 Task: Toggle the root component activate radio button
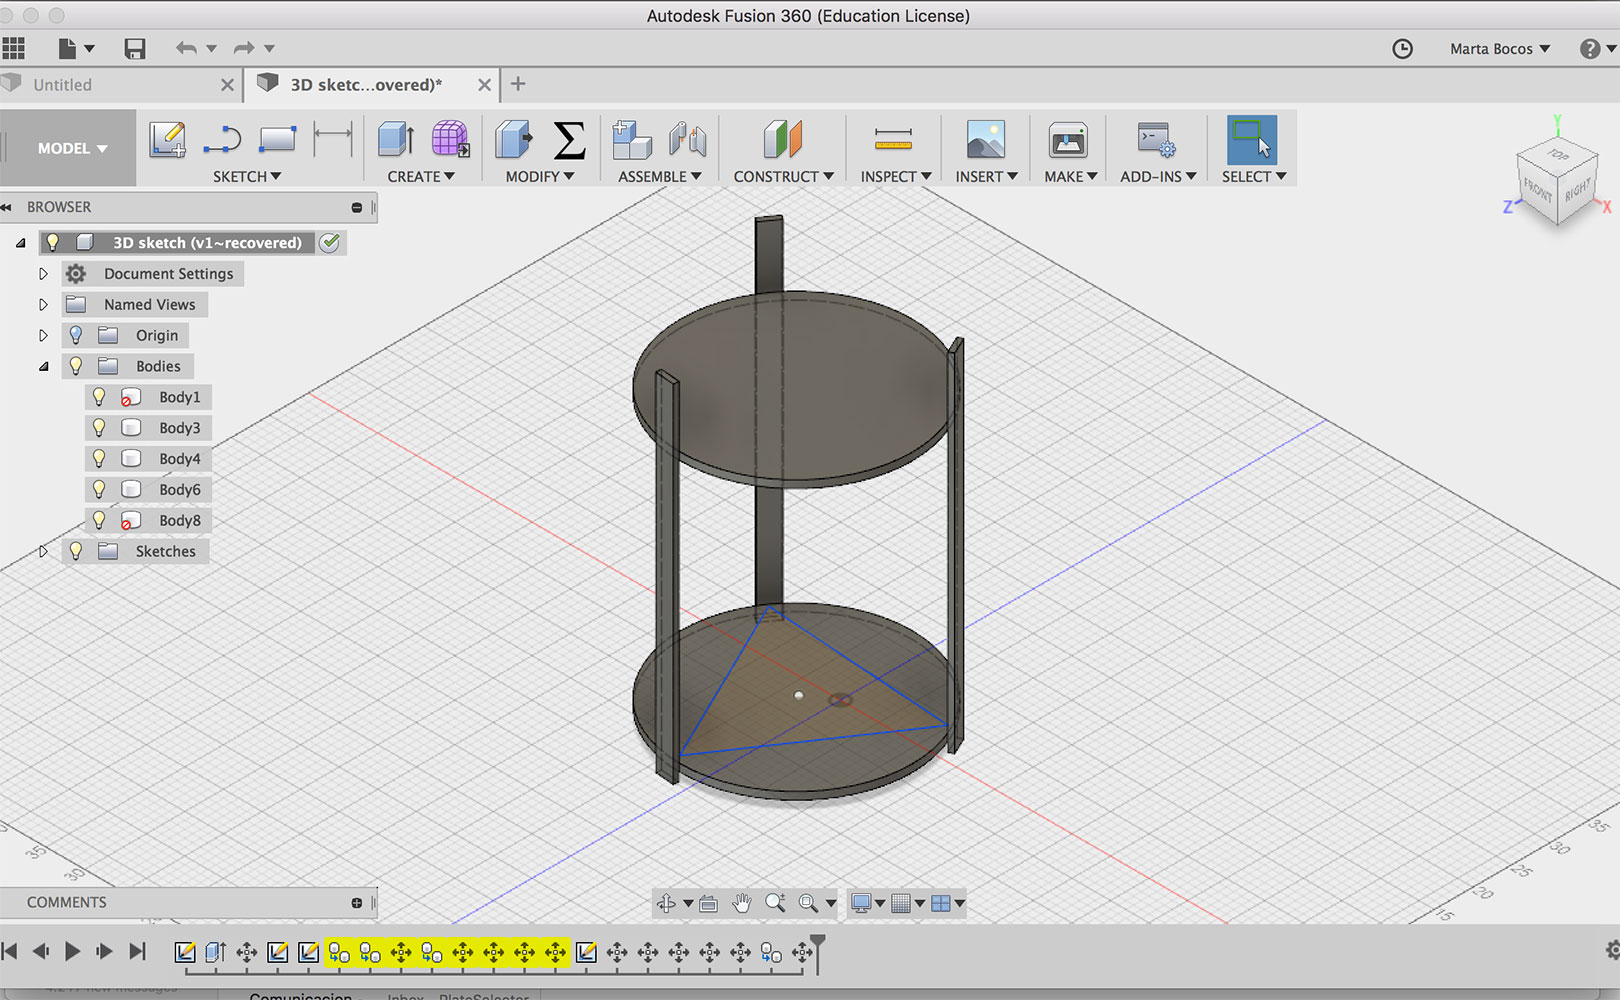click(x=330, y=242)
